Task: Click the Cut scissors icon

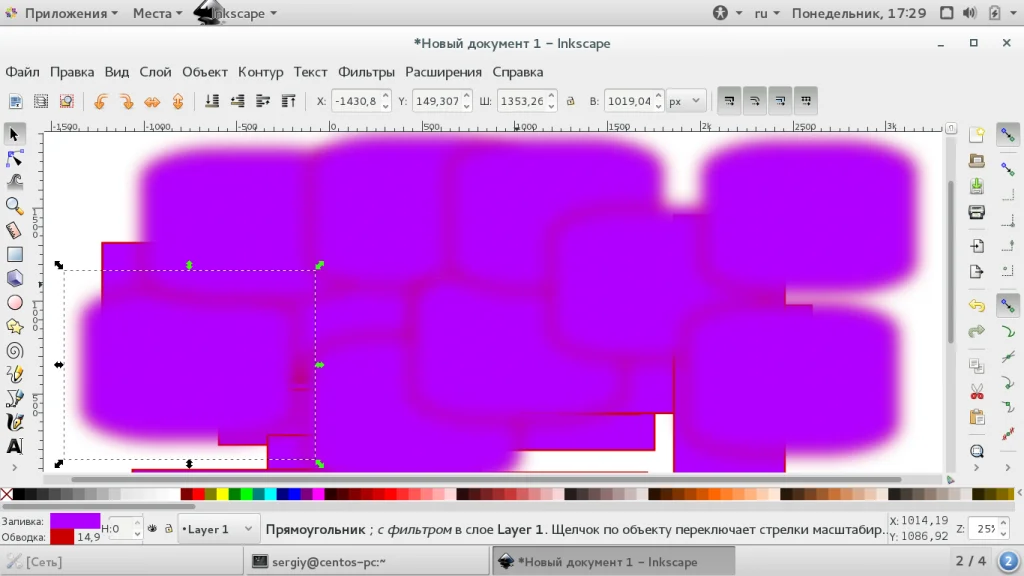Action: point(976,392)
